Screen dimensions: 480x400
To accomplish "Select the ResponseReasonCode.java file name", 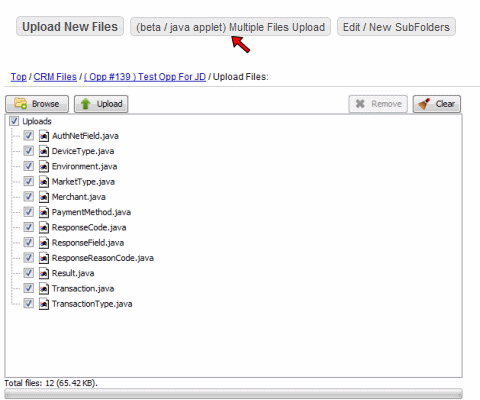I will [x=103, y=258].
